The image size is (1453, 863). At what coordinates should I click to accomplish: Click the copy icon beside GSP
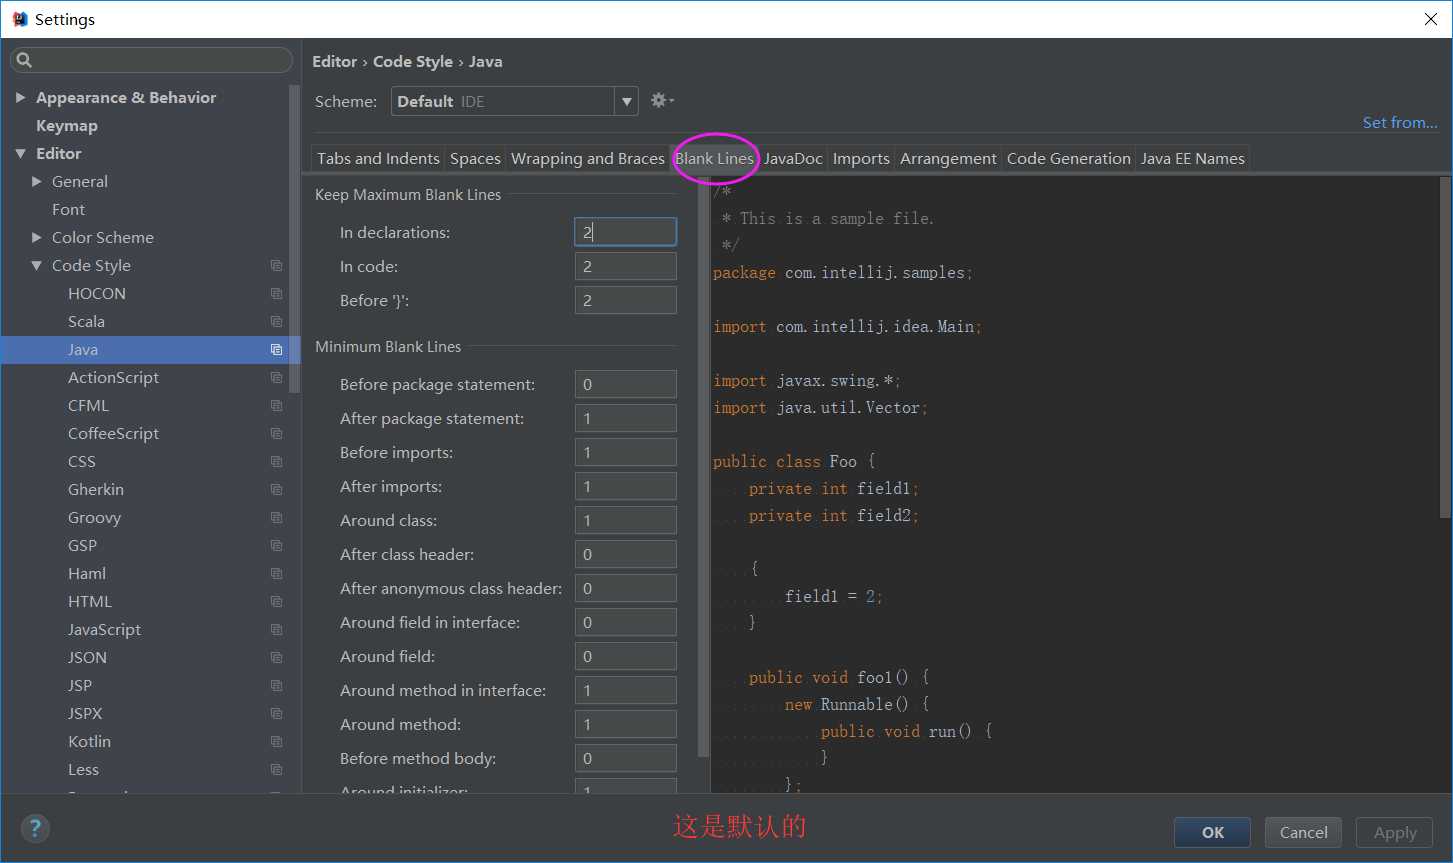(x=277, y=546)
